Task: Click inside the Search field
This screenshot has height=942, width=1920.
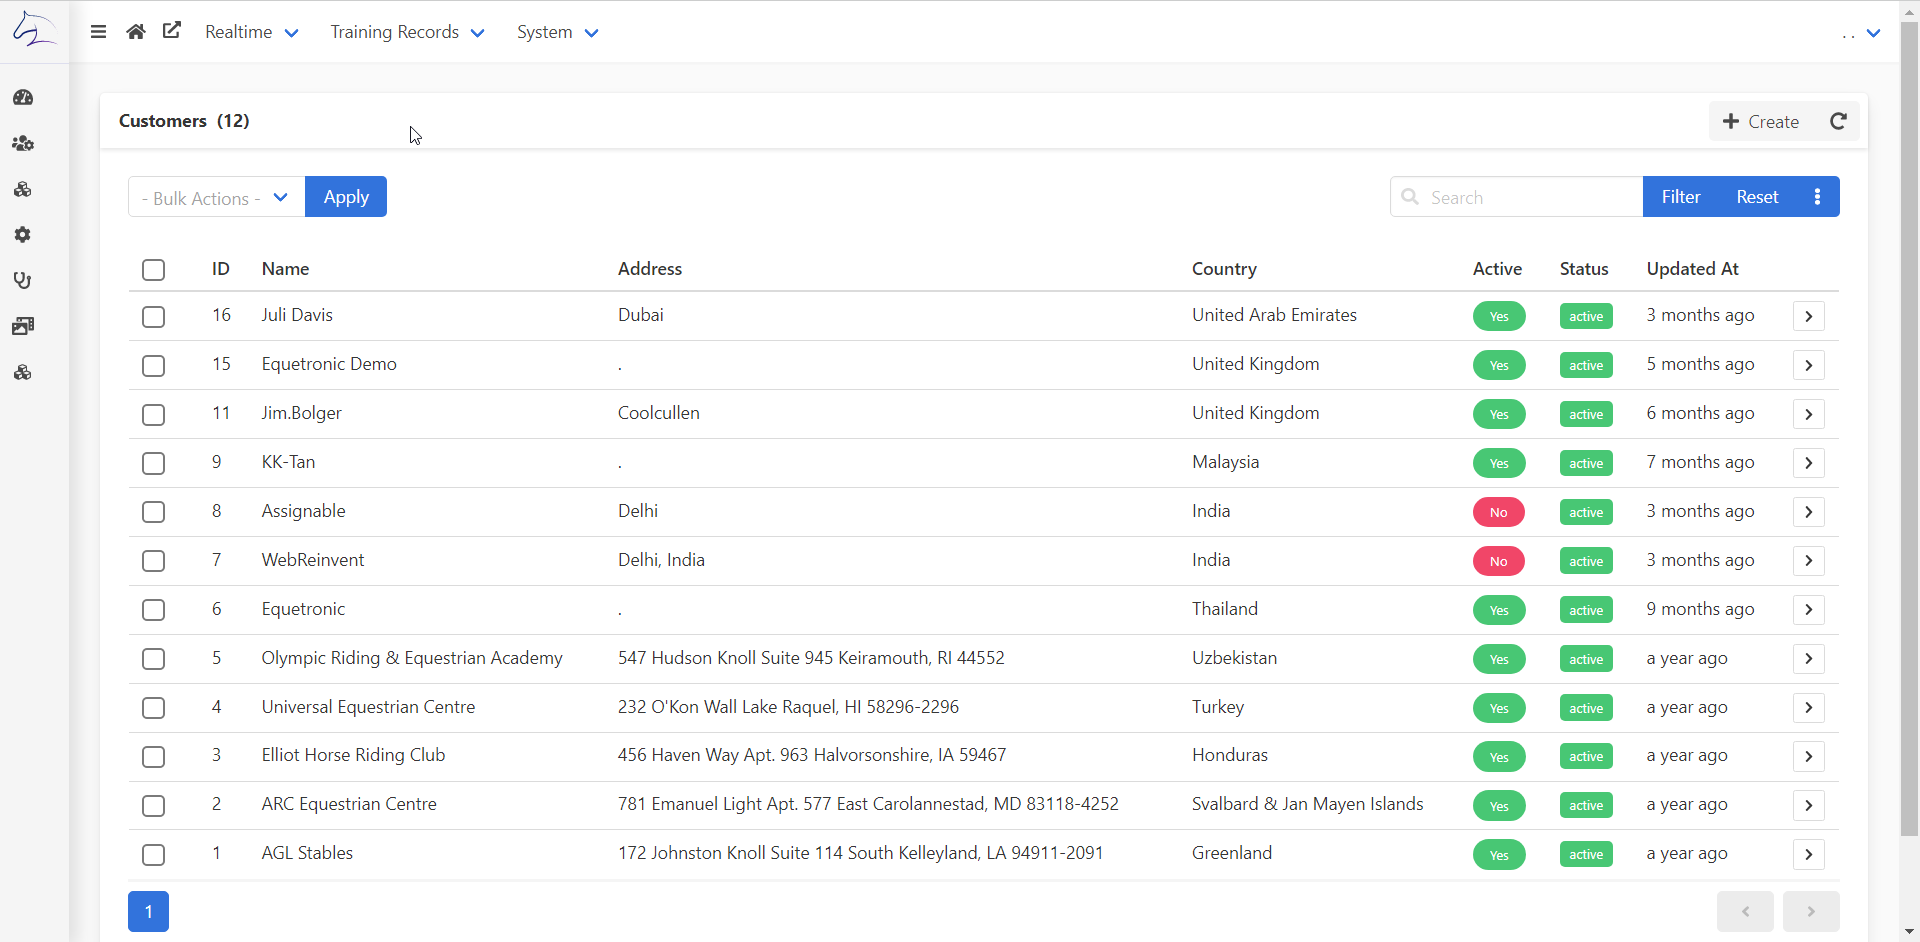Action: (1520, 196)
